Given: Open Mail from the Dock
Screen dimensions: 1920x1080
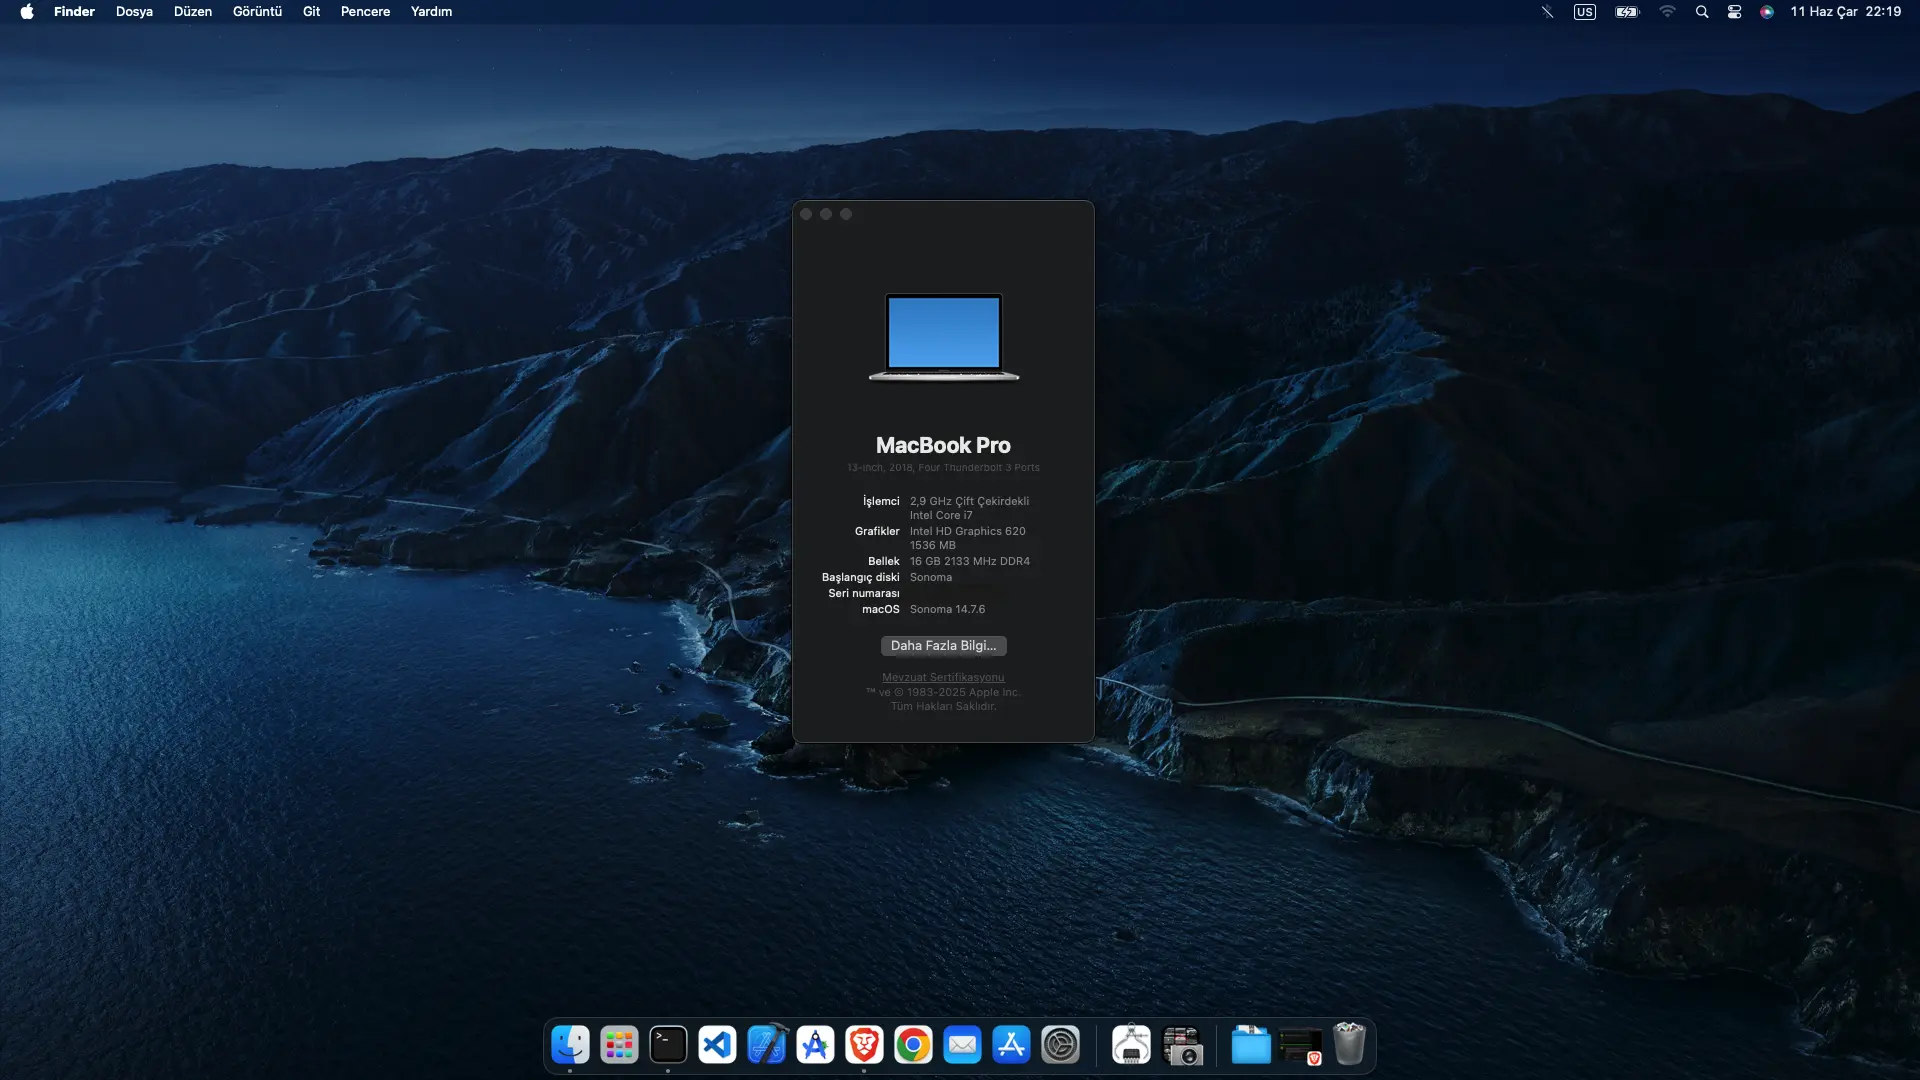Looking at the screenshot, I should (x=962, y=1045).
